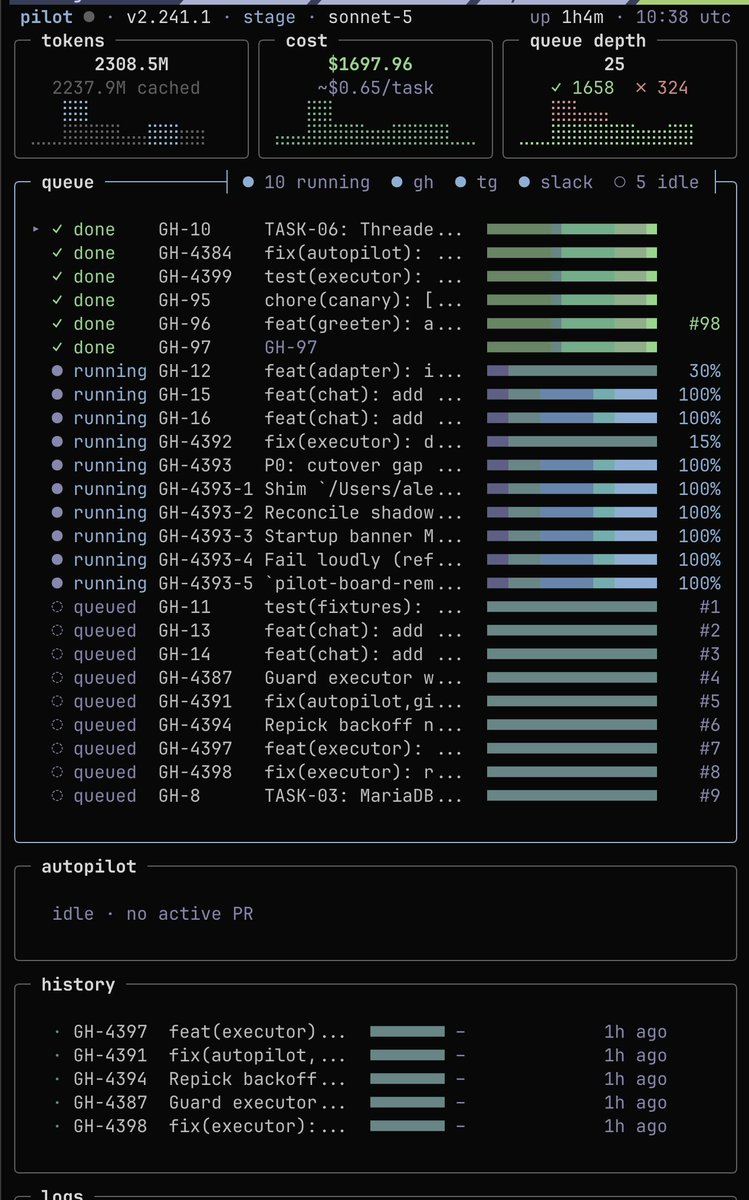
Task: Click the running dot beside GH-4393-1
Action: click(x=58, y=489)
